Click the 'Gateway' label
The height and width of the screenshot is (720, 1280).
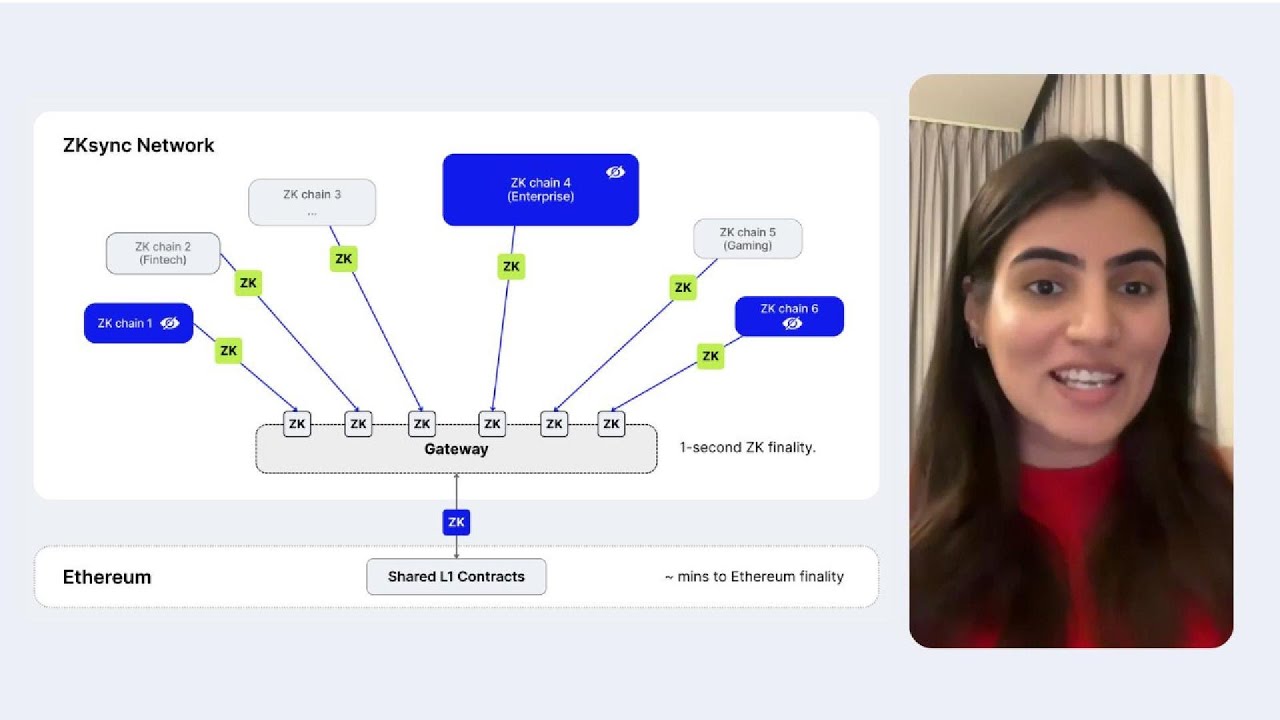456,449
